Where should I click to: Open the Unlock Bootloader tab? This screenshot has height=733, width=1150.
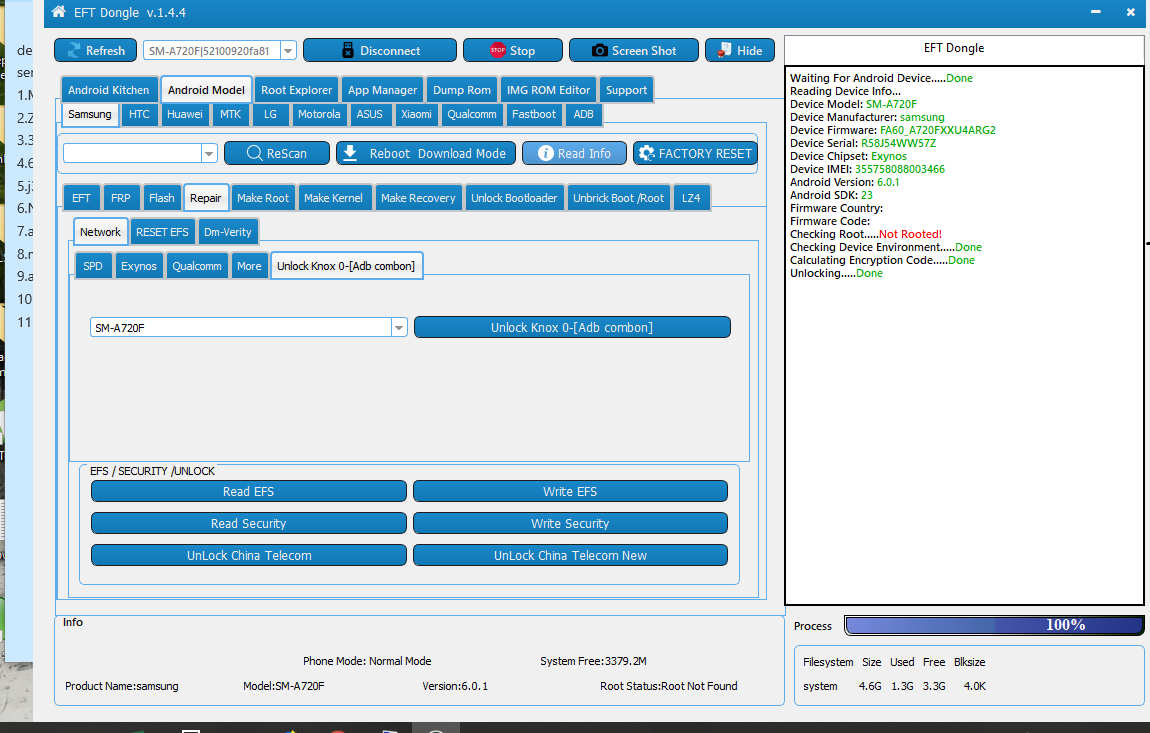(x=514, y=198)
